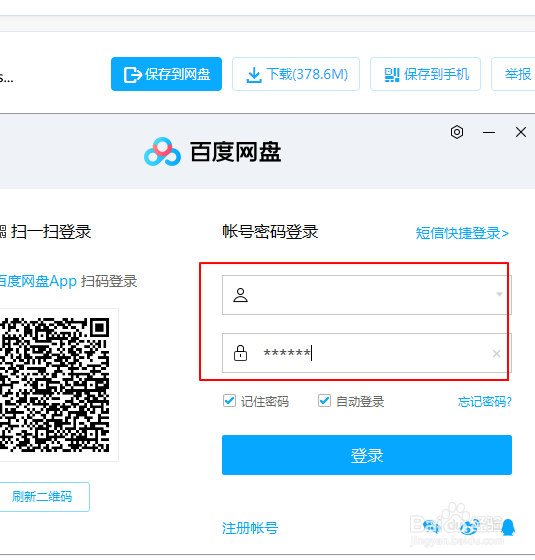This screenshot has width=535, height=560.
Task: Log in with Weibo icon
Action: [469, 527]
